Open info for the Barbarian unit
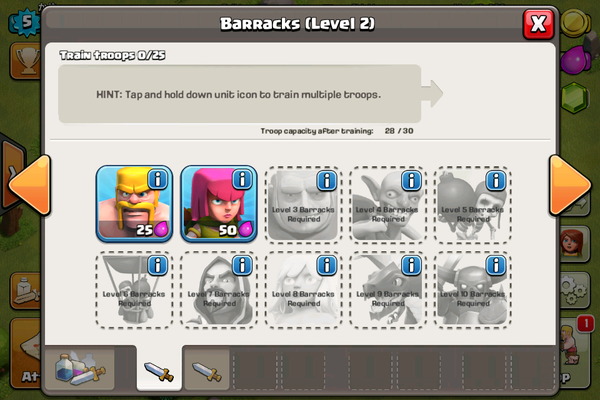Screen dimensions: 600x400 pyautogui.click(x=158, y=179)
